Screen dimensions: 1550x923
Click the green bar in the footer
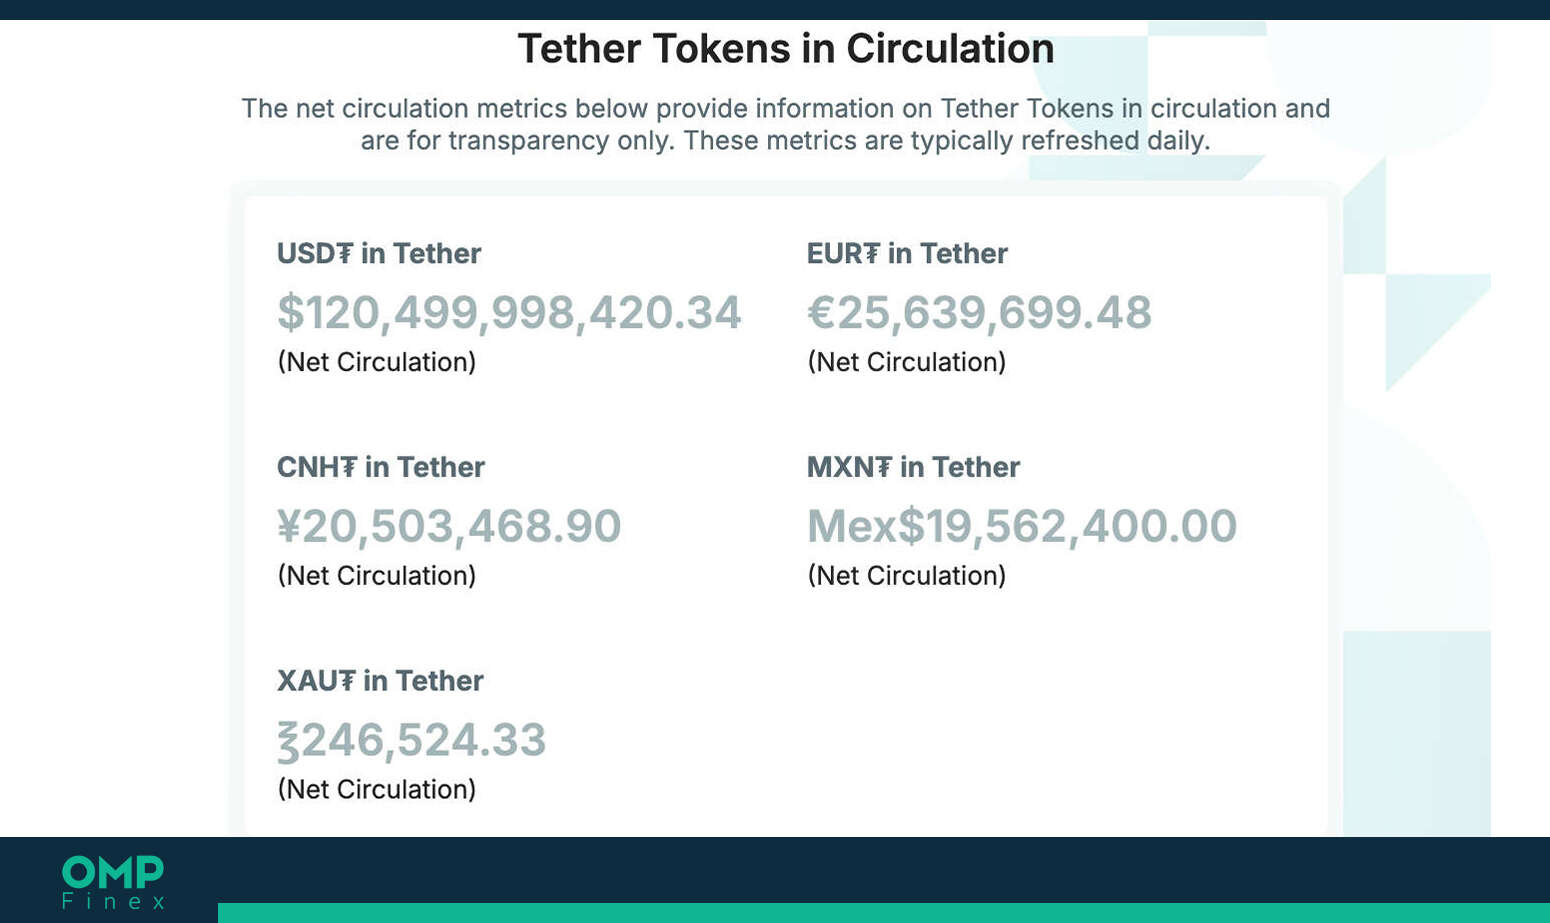884,913
